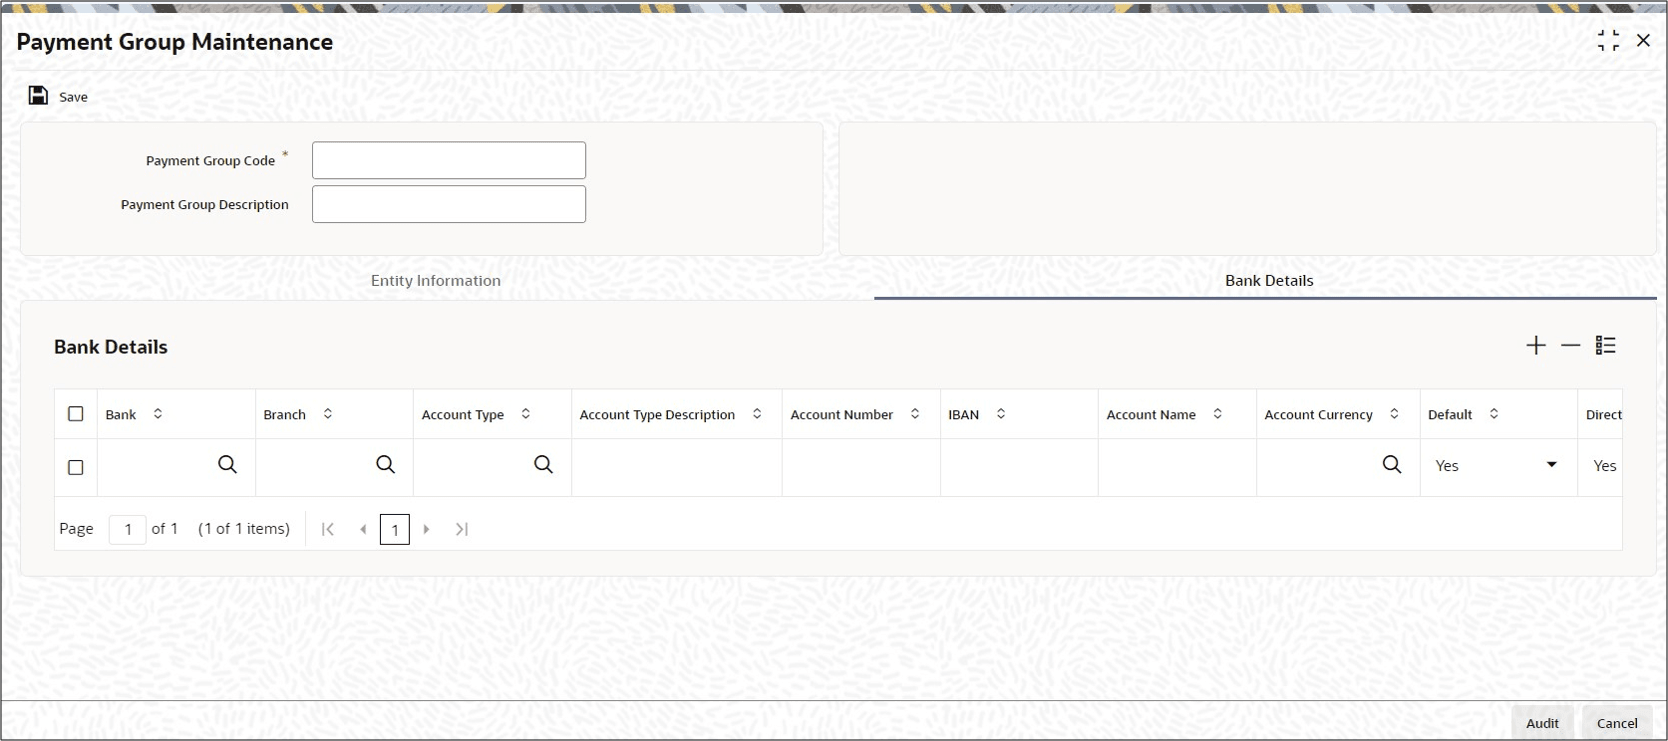Go to first page of table
Screen dimensions: 1668x741
328,529
